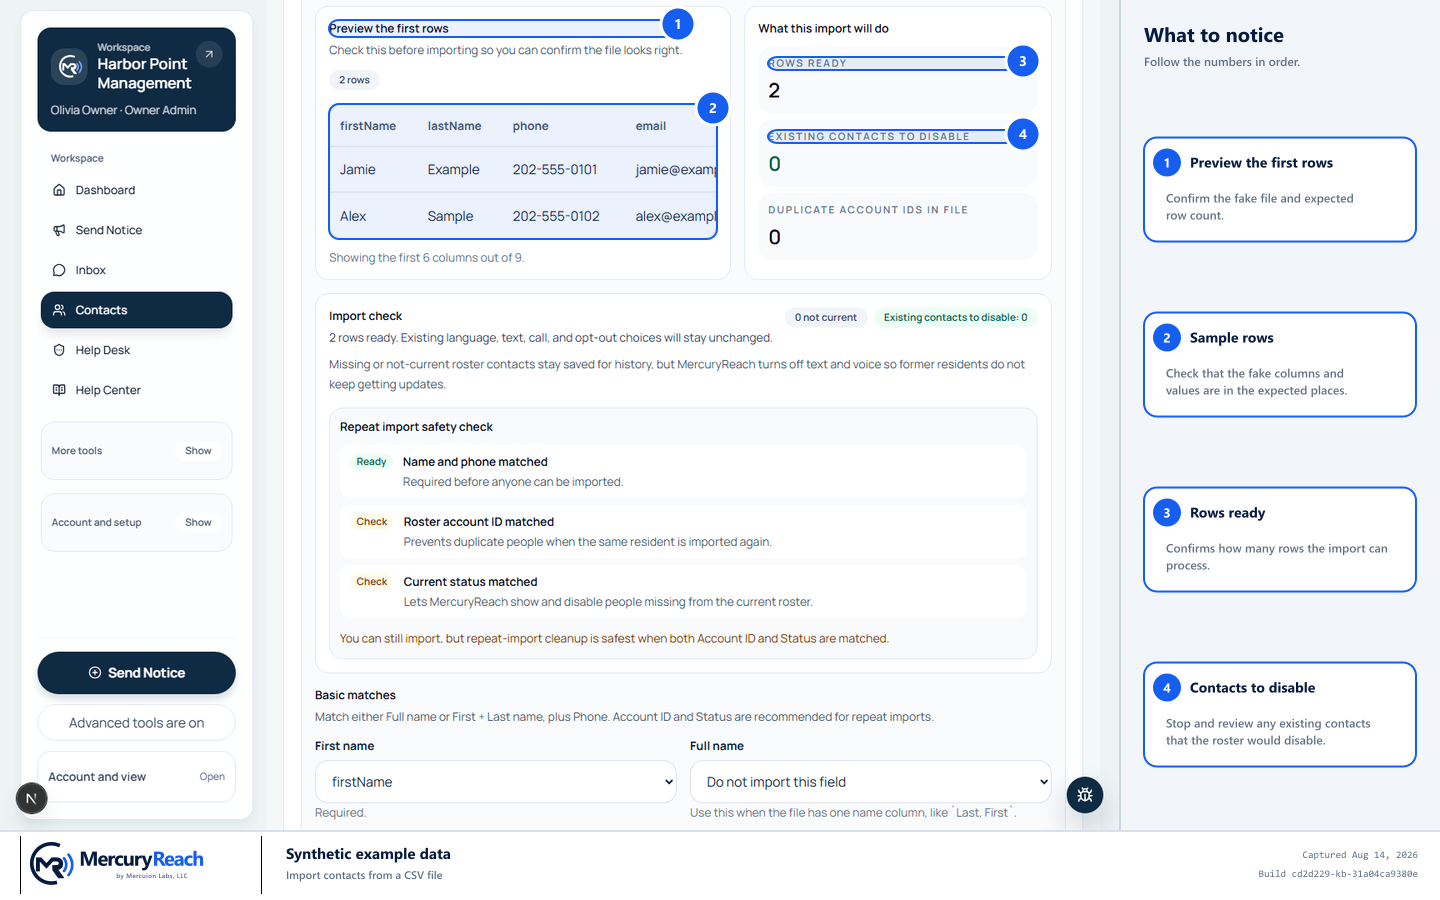
Task: Click the large Send Notice button
Action: [x=136, y=673]
